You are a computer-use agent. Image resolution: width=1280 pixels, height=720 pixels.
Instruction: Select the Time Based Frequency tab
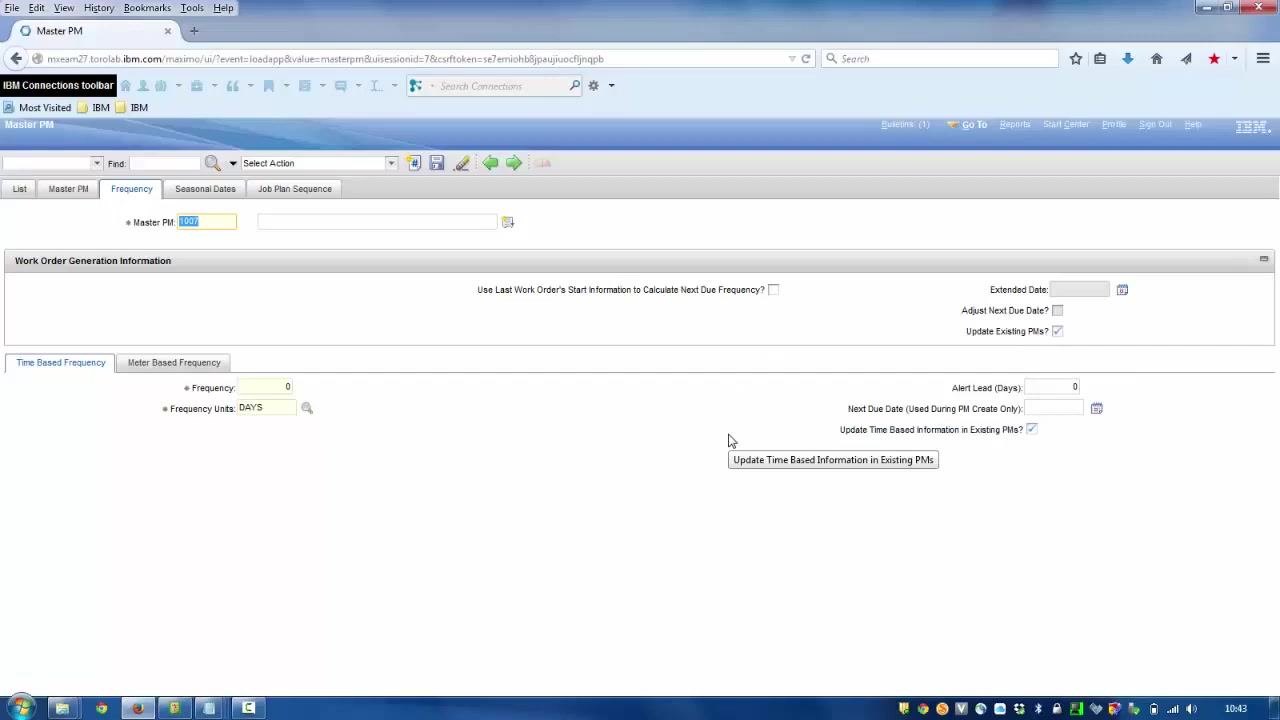pyautogui.click(x=60, y=363)
